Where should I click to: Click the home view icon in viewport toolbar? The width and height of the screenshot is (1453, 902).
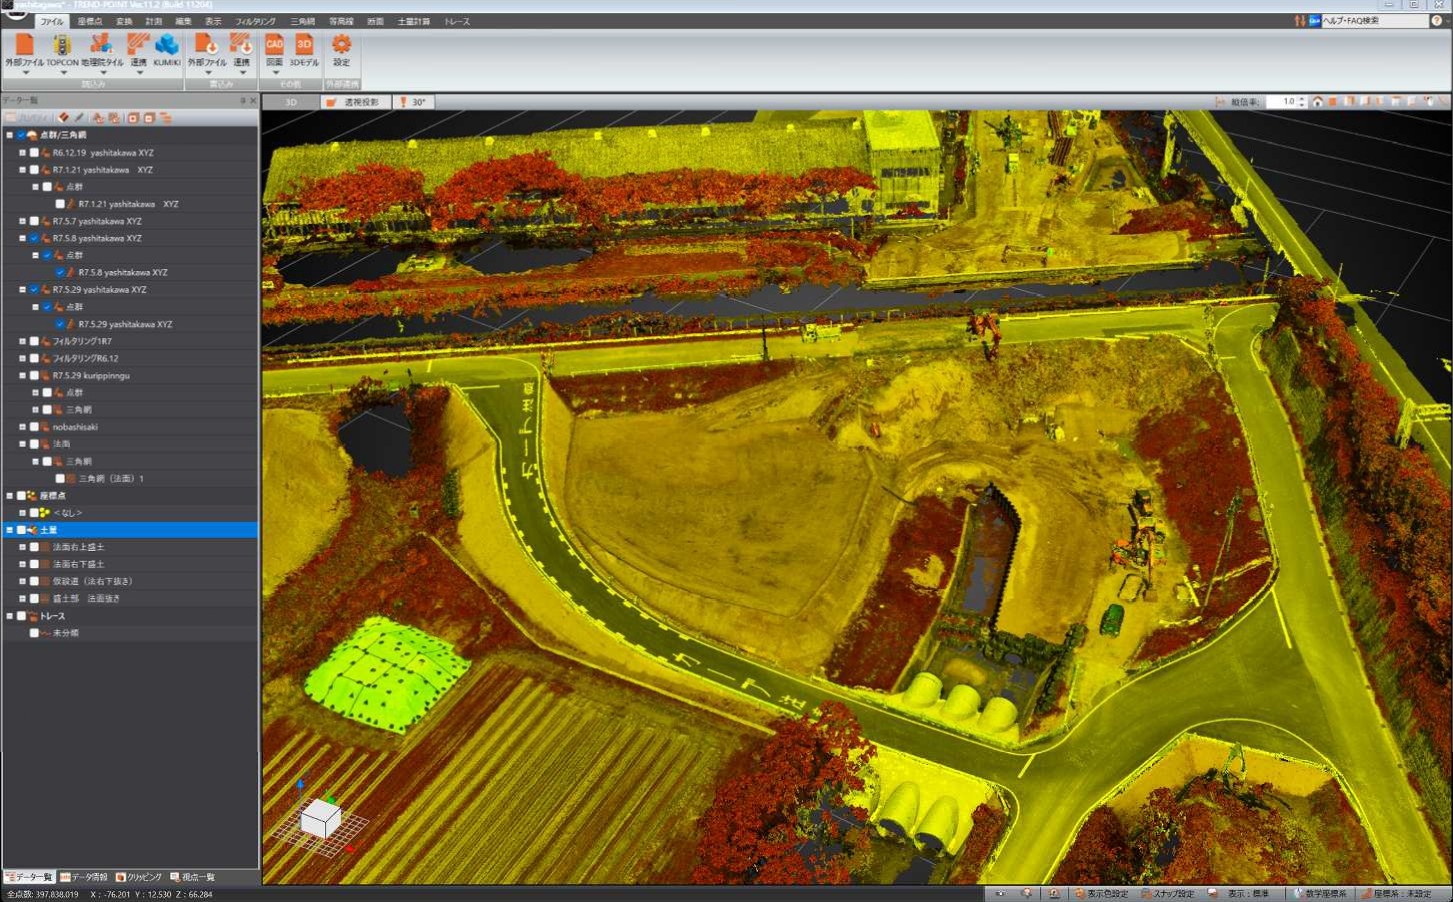pyautogui.click(x=1318, y=102)
